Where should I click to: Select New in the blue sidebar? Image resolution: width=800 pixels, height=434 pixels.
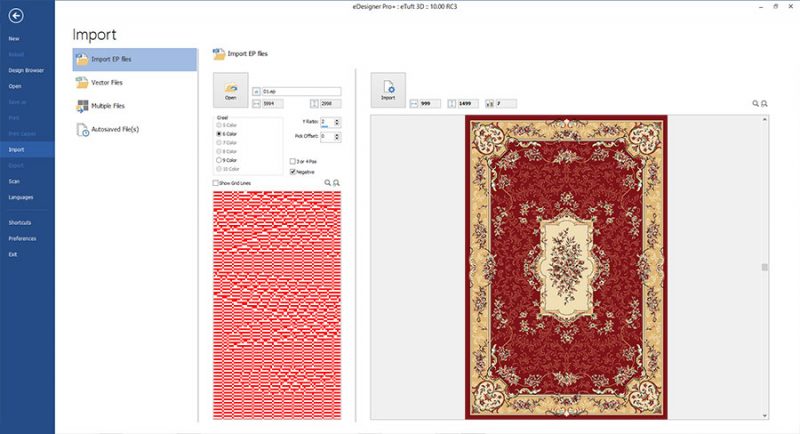click(14, 39)
